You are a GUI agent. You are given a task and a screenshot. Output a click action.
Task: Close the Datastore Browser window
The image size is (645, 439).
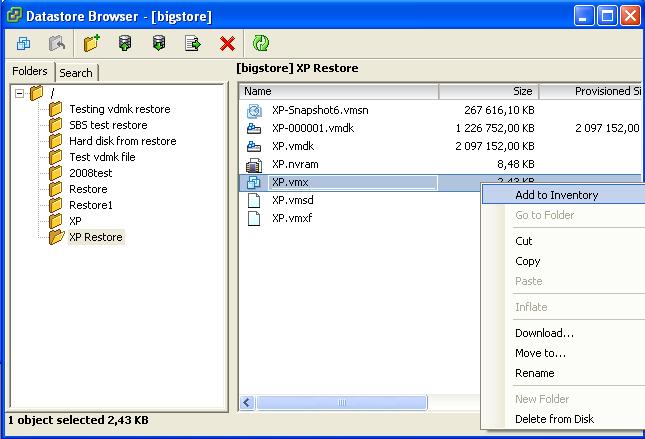630,16
